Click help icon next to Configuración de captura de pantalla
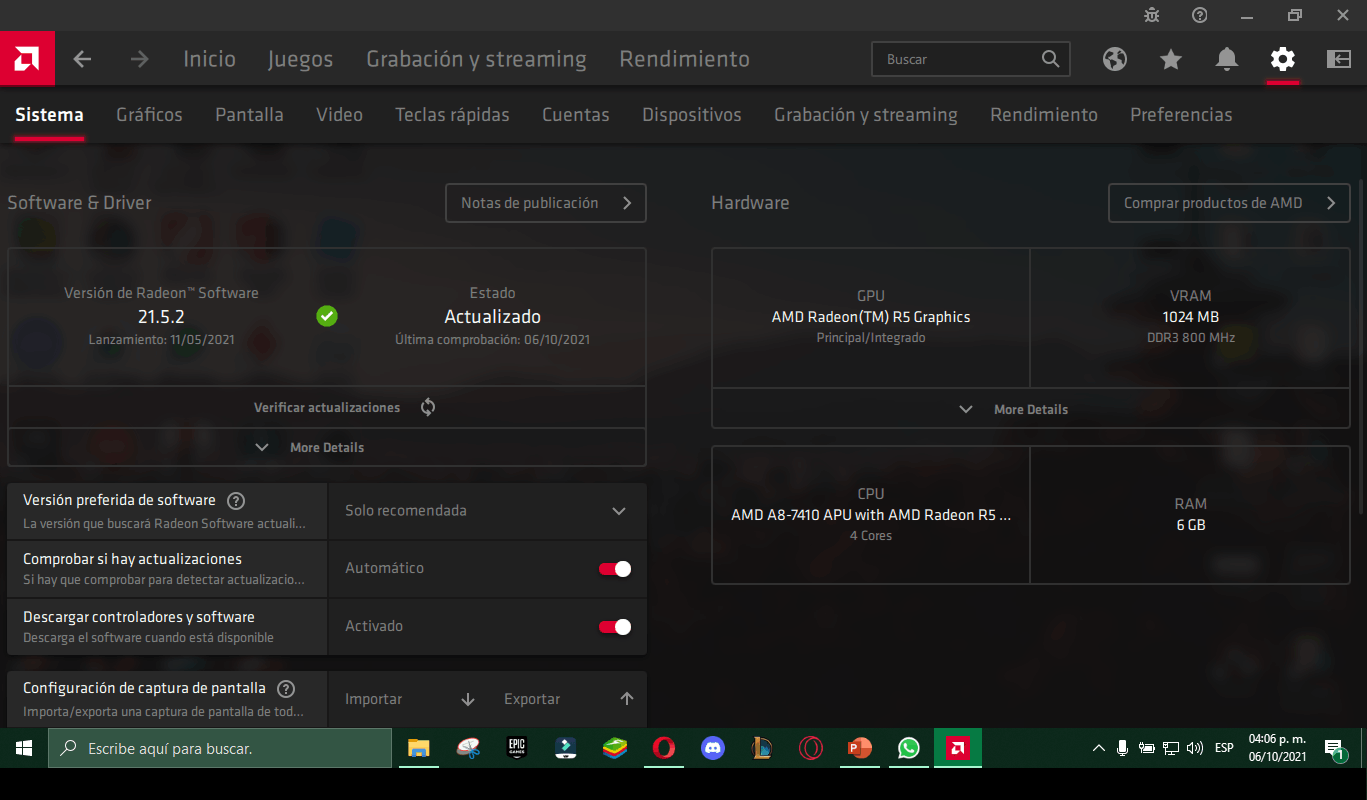 point(286,689)
